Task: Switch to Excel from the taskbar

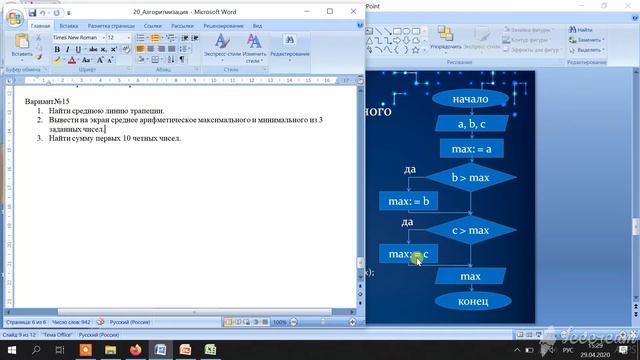Action: coord(210,350)
